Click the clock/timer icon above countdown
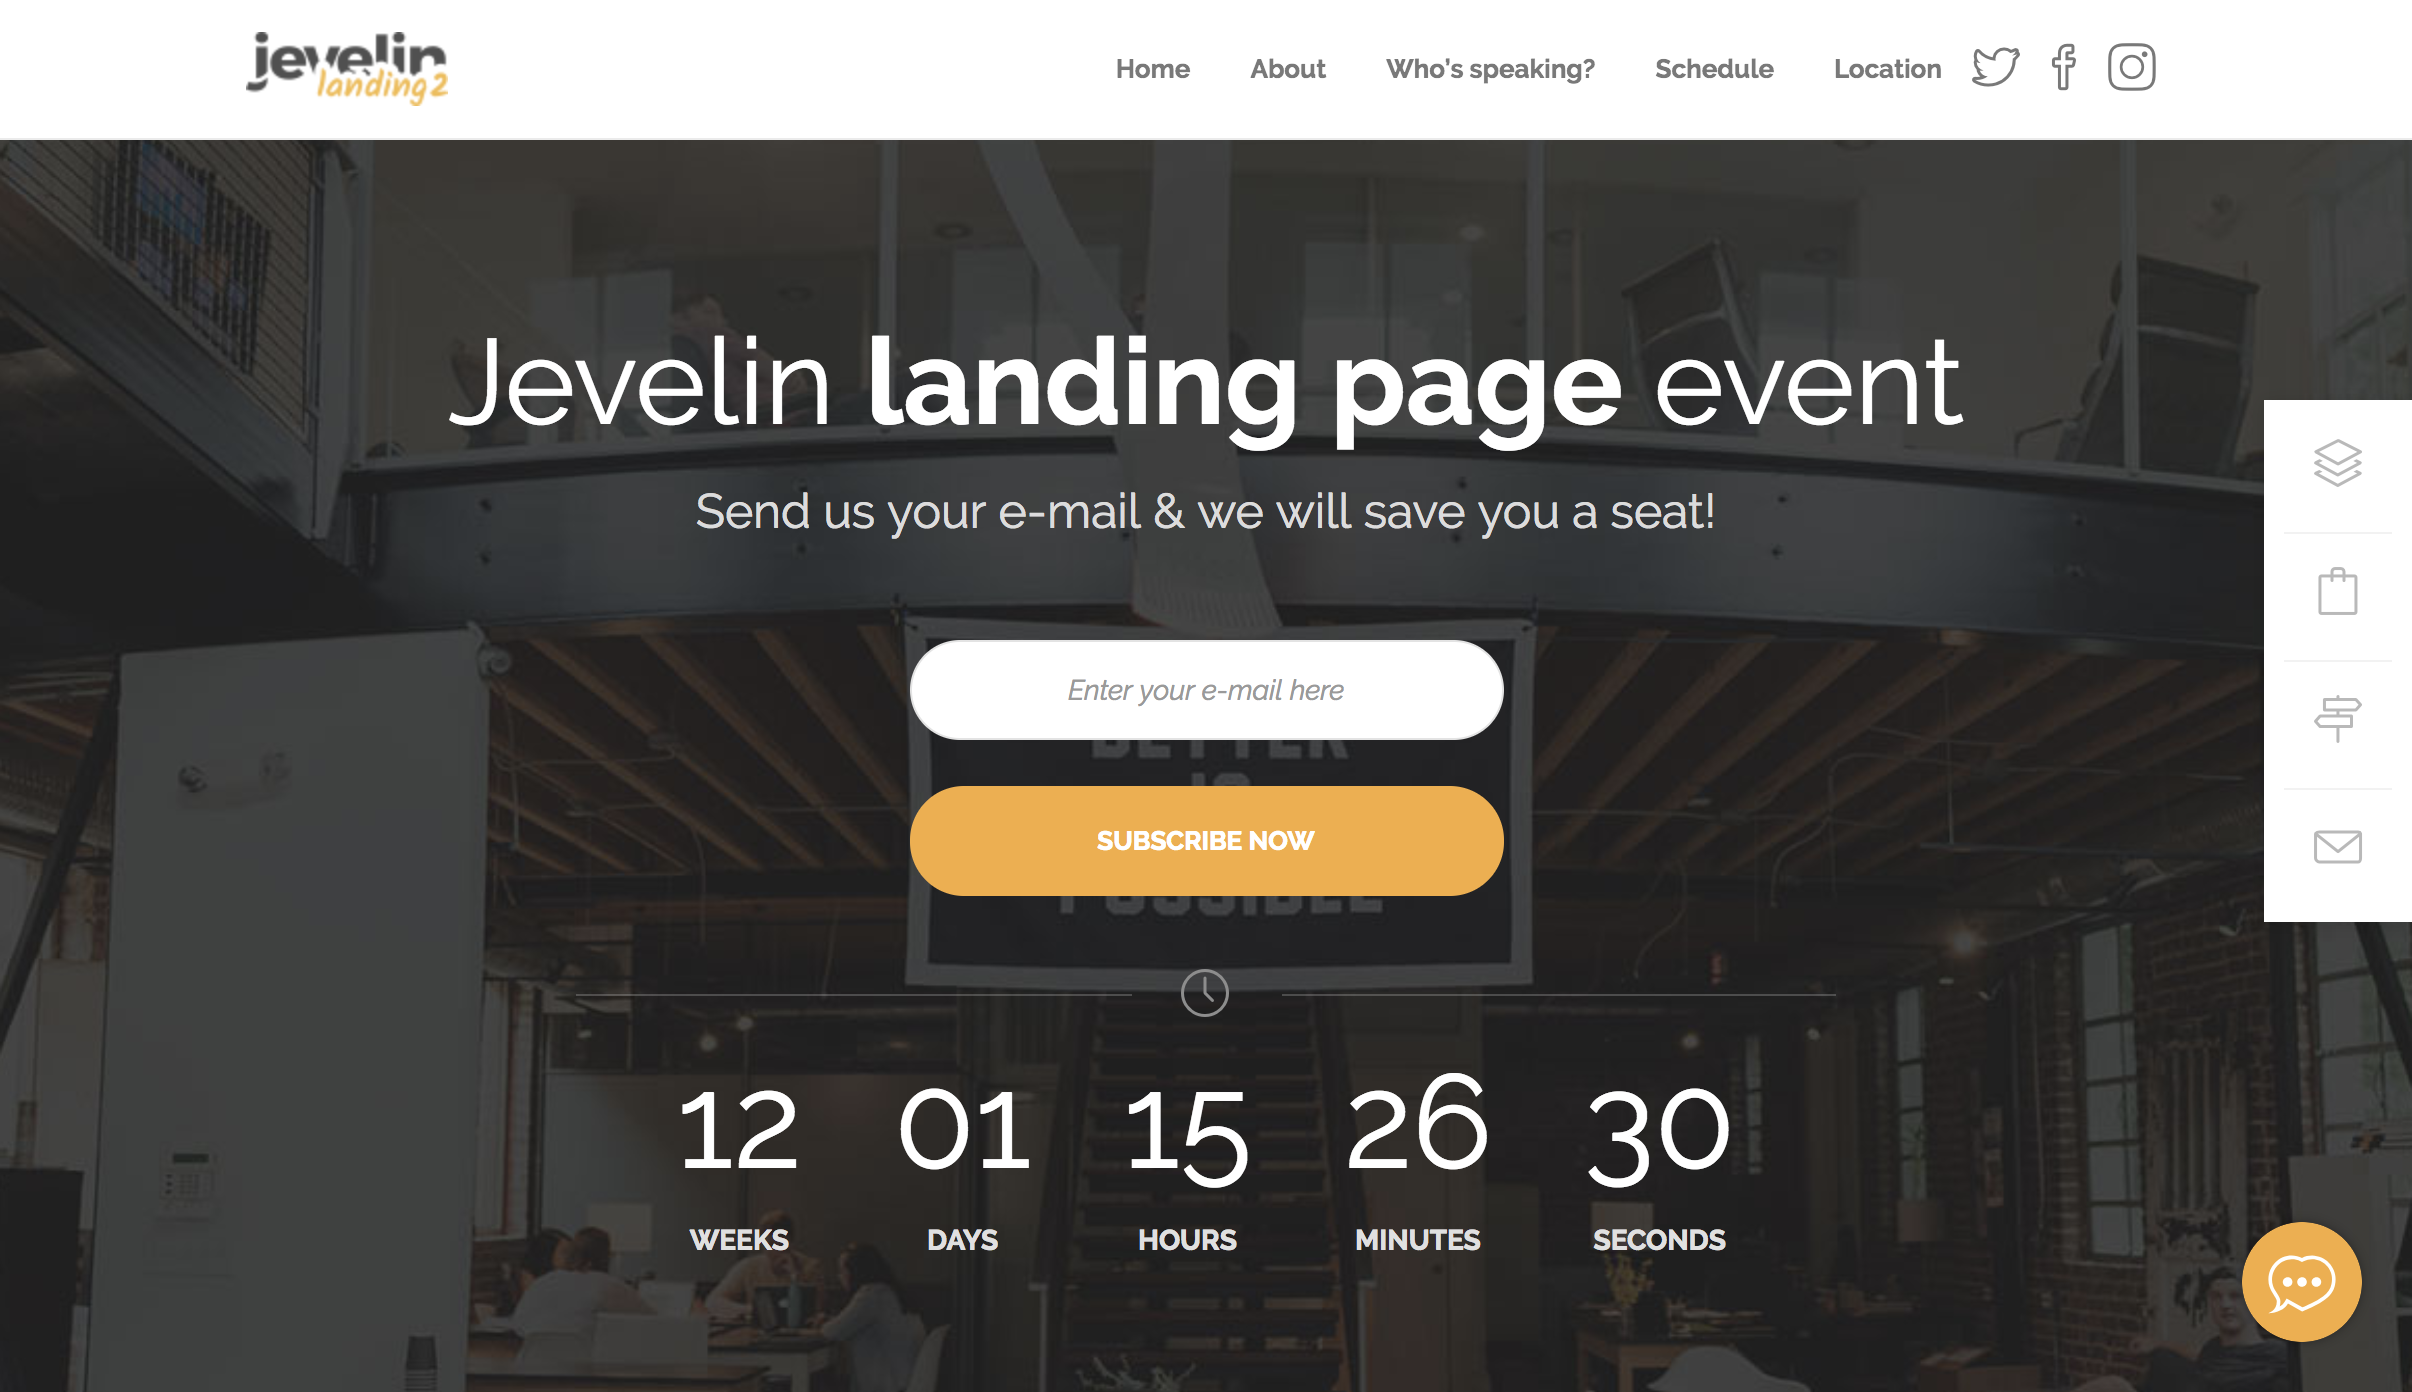 point(1204,993)
